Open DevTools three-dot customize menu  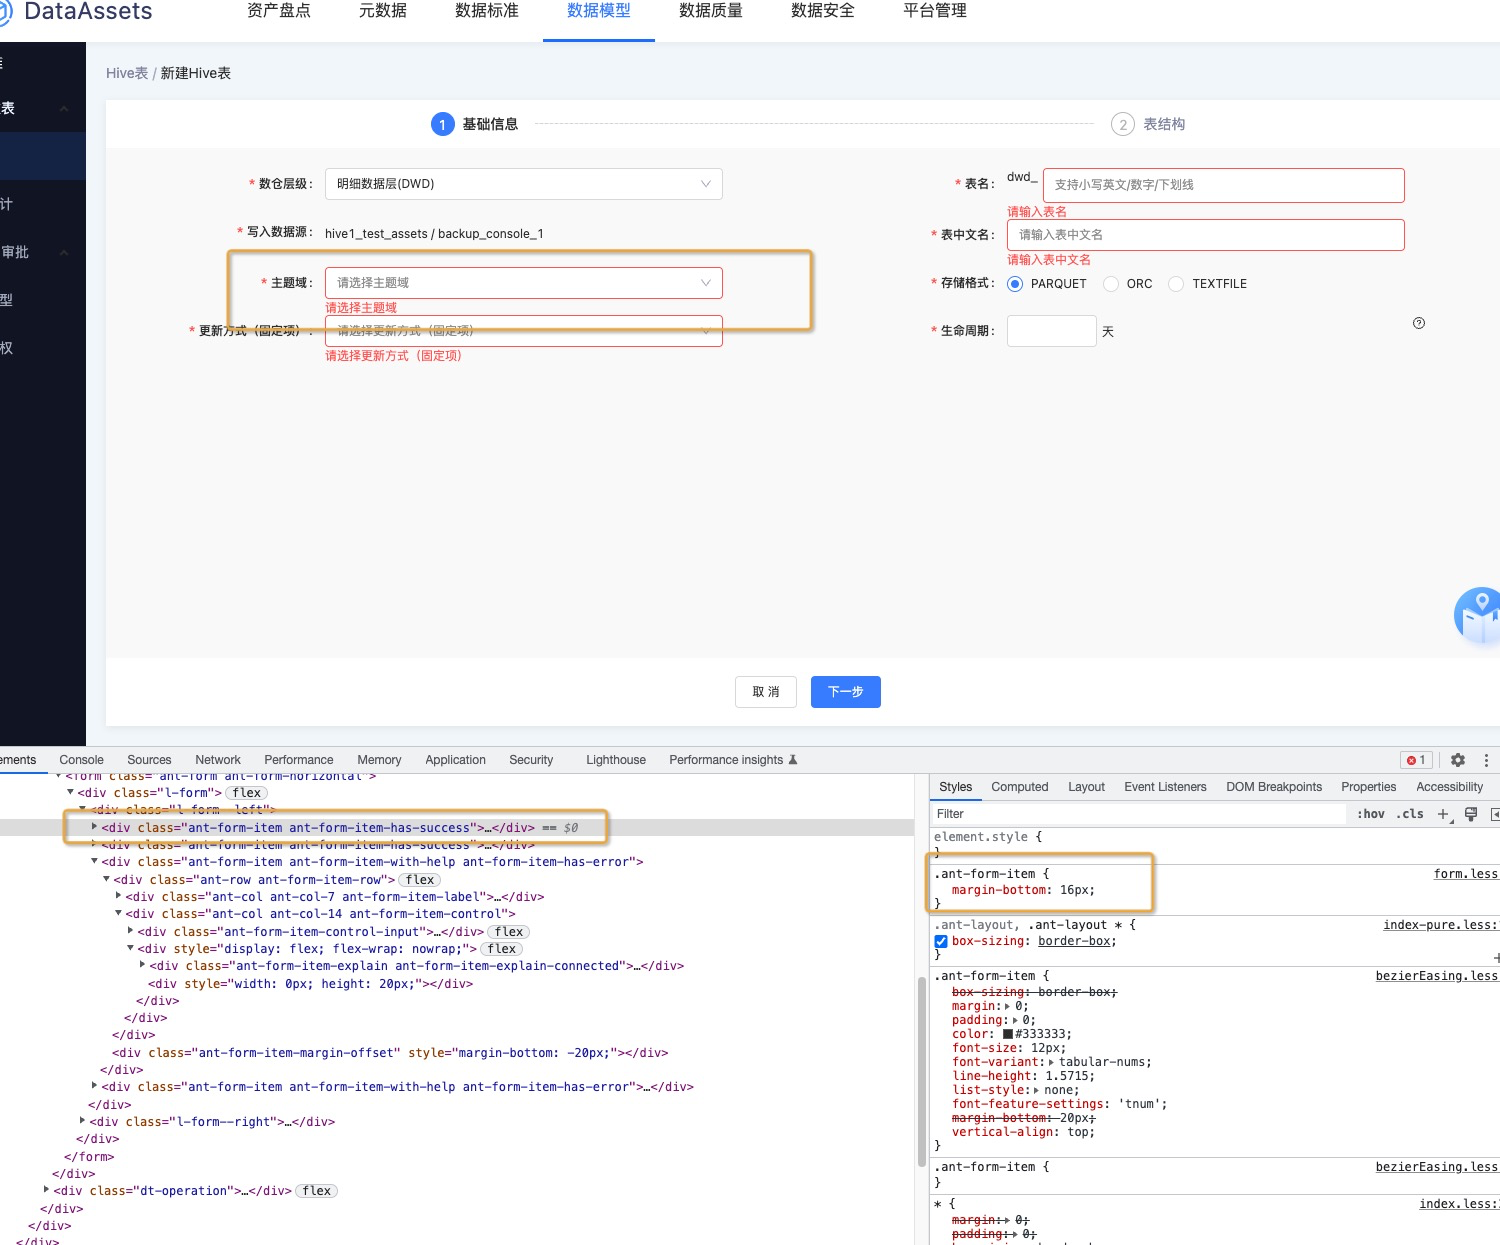pyautogui.click(x=1487, y=760)
